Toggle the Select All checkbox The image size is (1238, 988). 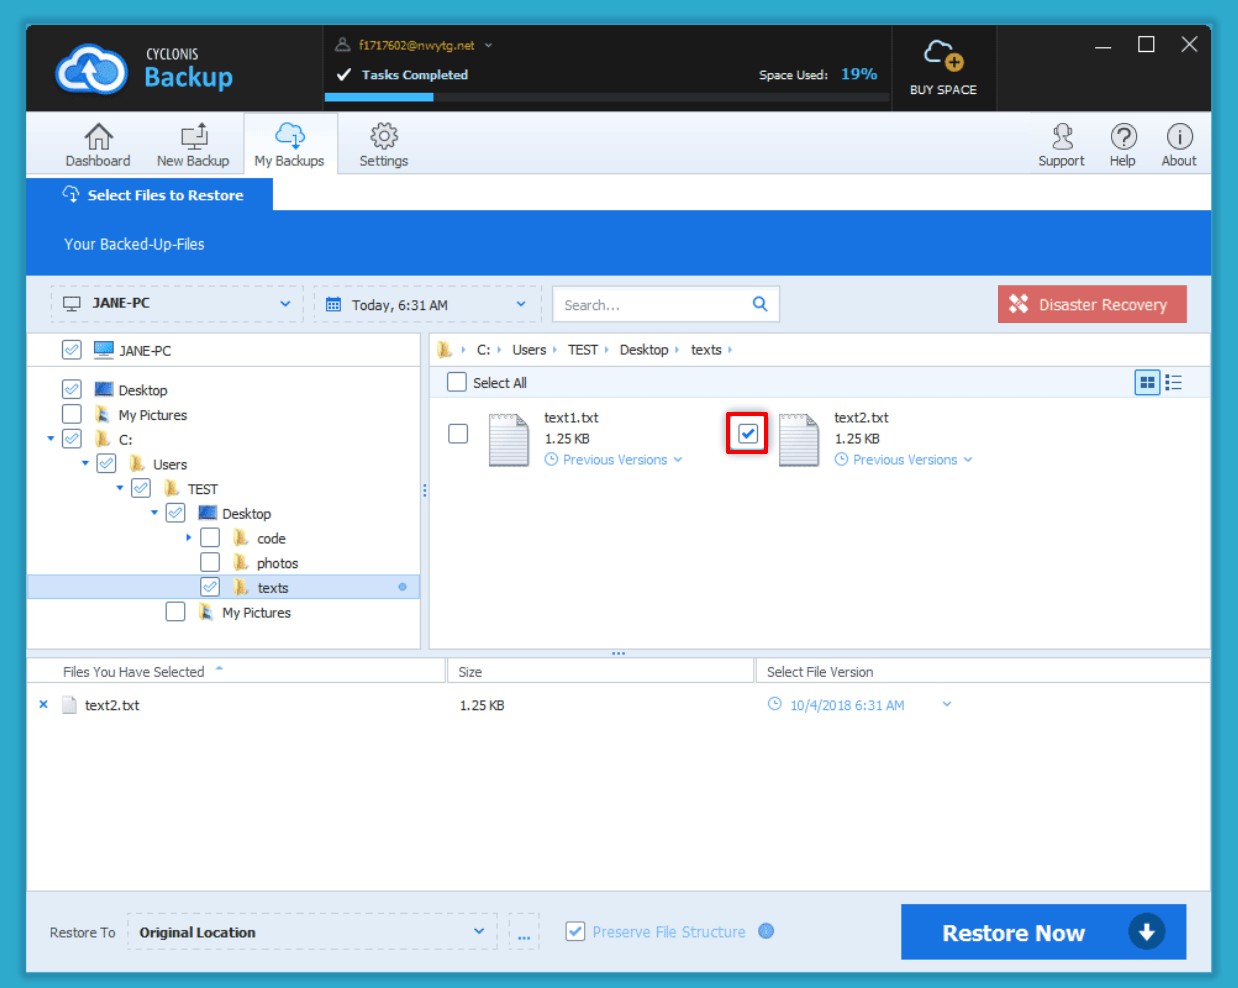457,383
